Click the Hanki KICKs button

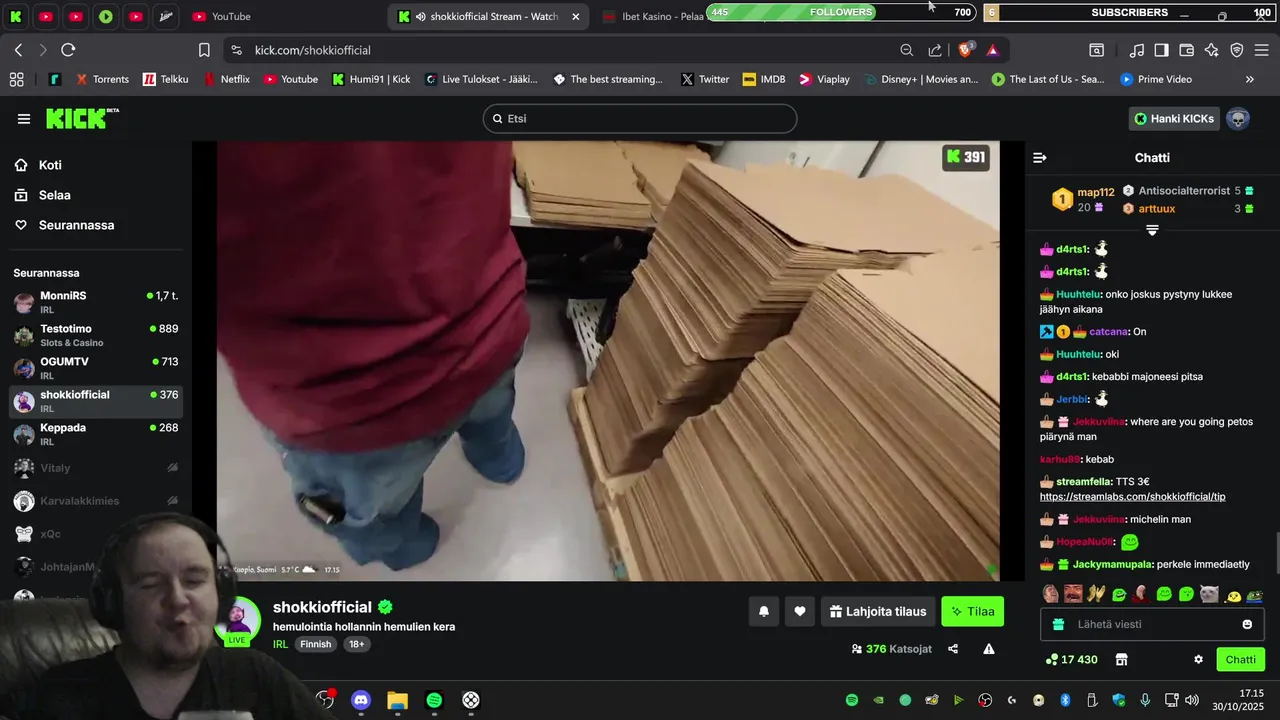[x=1174, y=119]
